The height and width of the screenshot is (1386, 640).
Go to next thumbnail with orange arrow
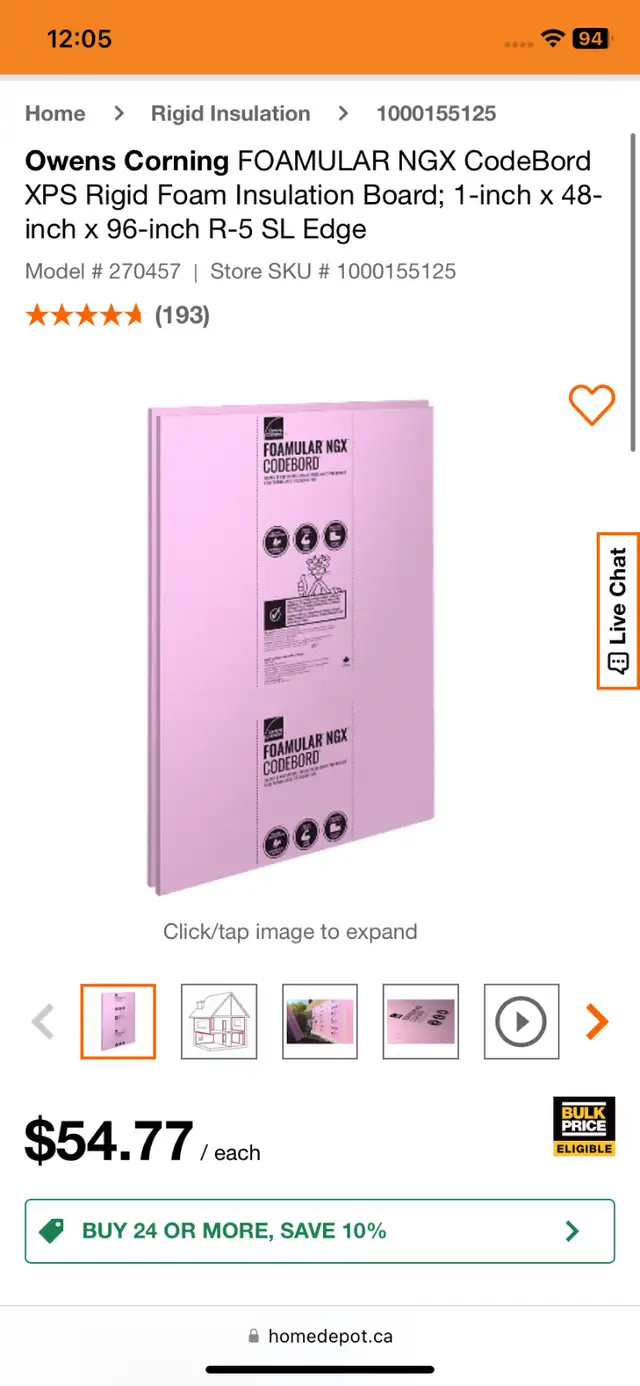tap(597, 1021)
